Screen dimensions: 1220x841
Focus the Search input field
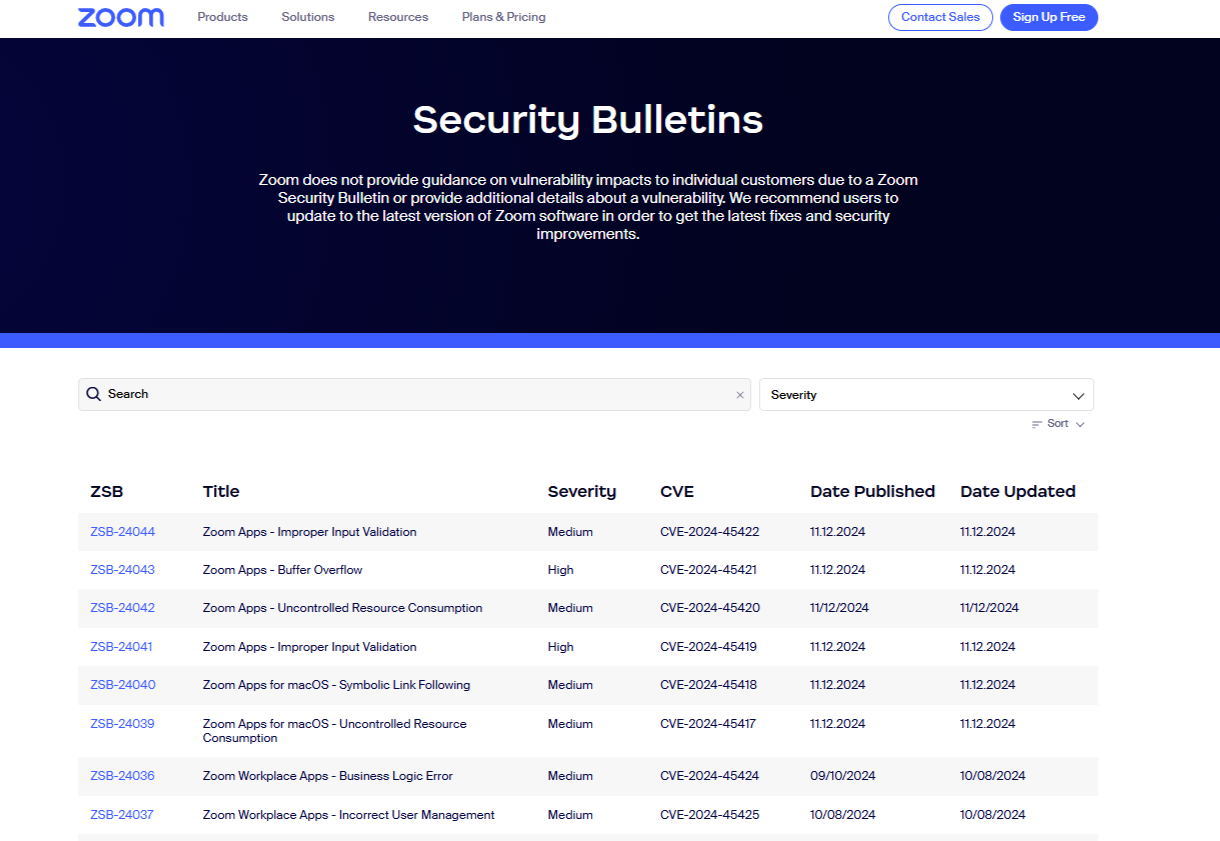[x=414, y=394]
